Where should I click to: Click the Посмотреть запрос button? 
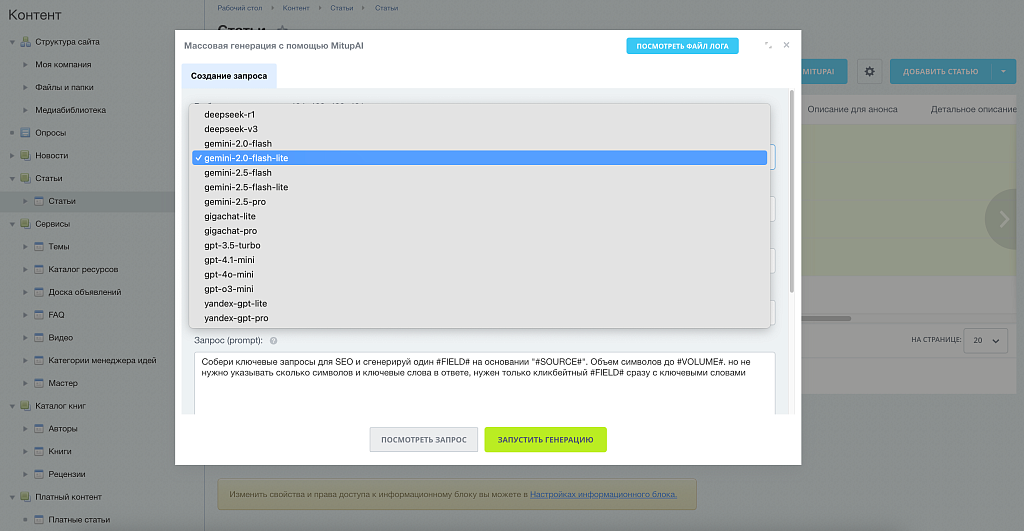click(x=423, y=440)
